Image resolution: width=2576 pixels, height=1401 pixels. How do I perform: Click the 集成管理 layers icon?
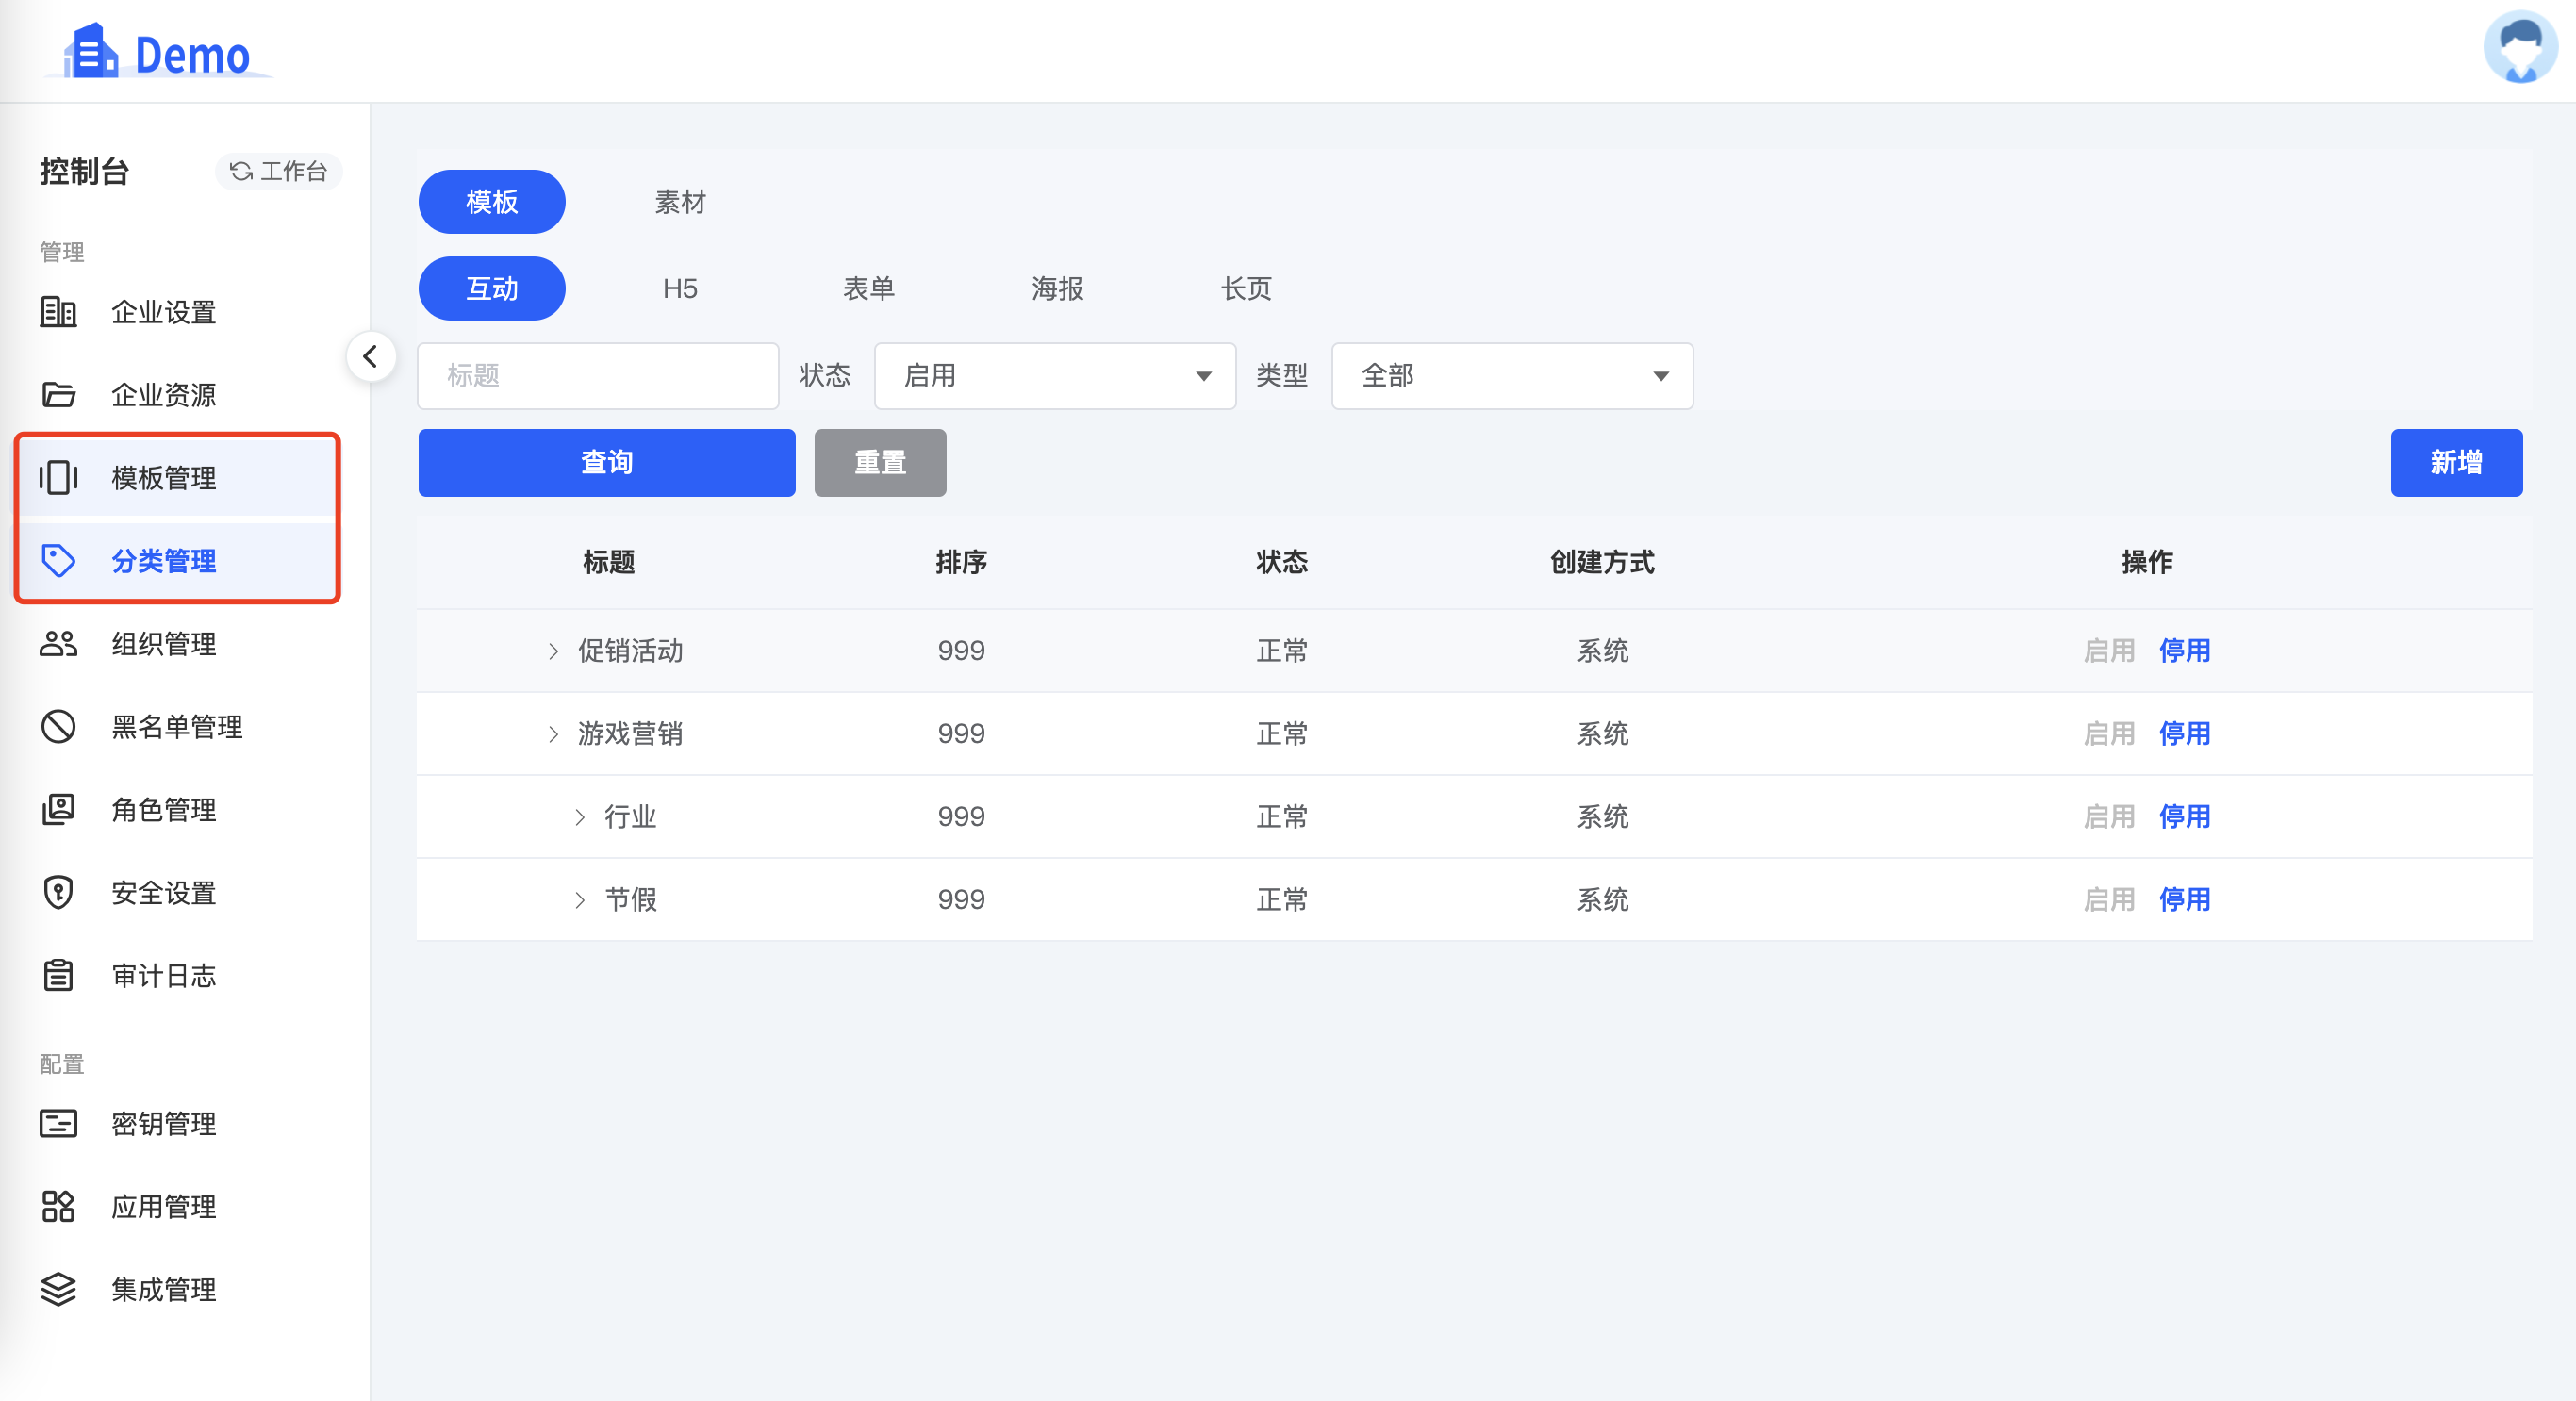coord(58,1290)
